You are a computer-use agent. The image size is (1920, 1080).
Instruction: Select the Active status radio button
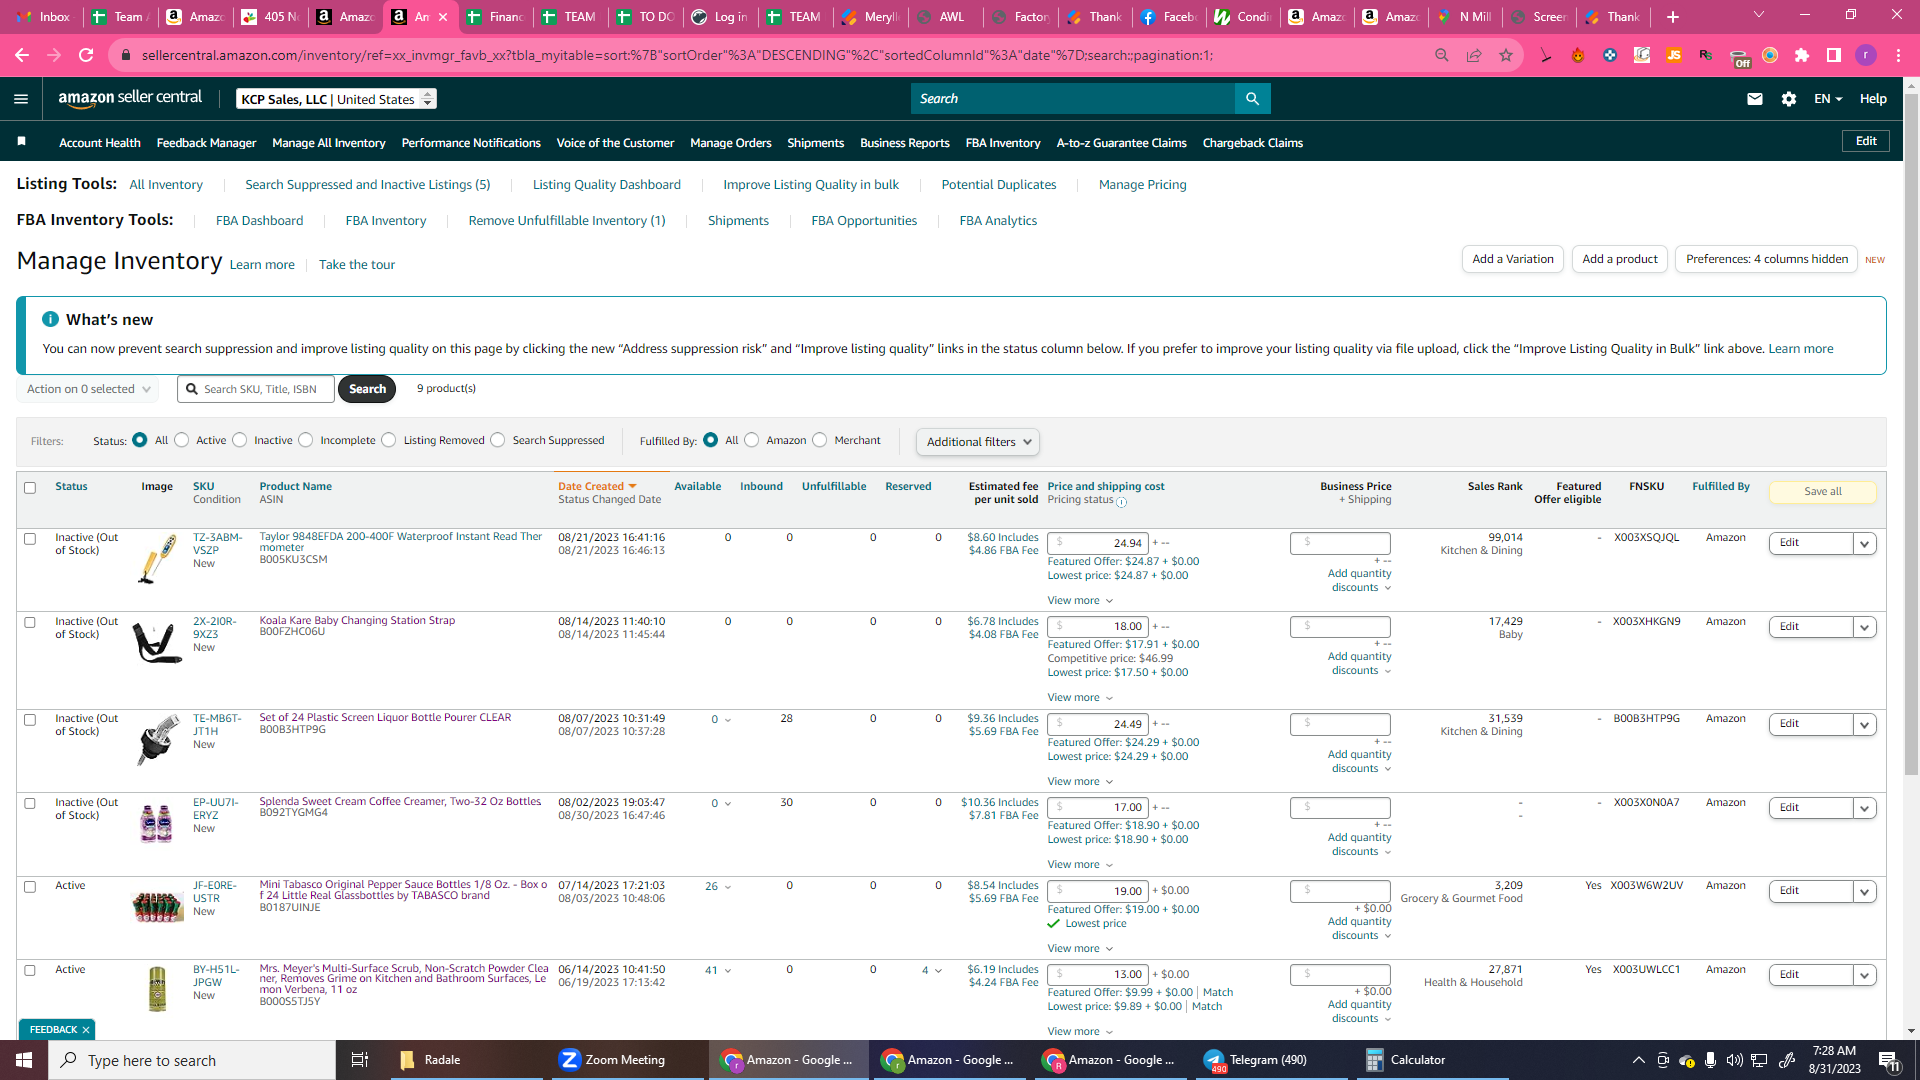click(182, 440)
